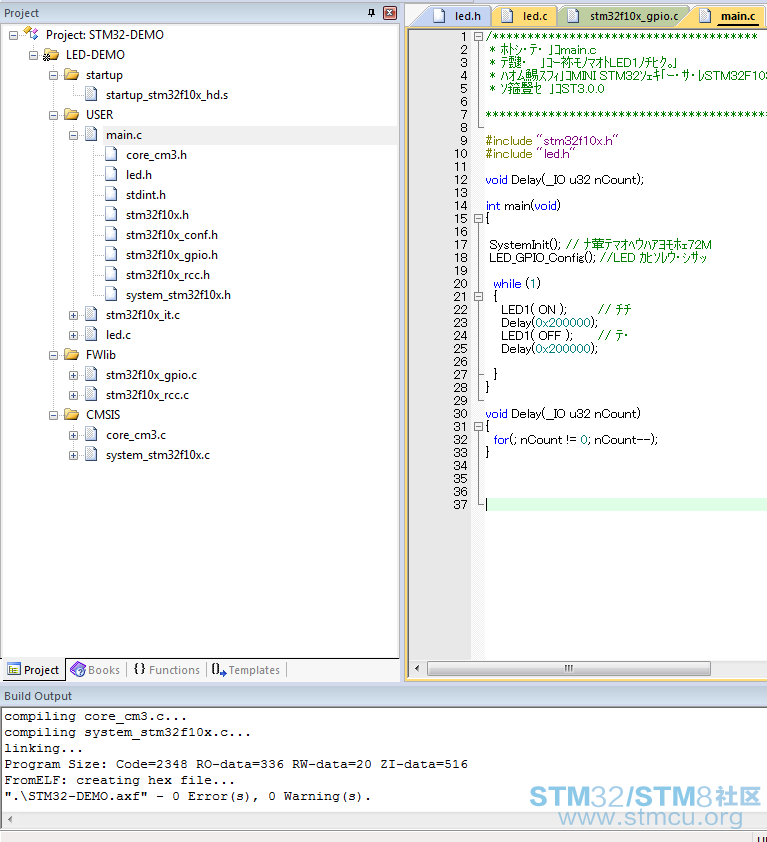Collapse the Project: STM32-DEMO root node
The width and height of the screenshot is (767, 842).
(x=13, y=35)
